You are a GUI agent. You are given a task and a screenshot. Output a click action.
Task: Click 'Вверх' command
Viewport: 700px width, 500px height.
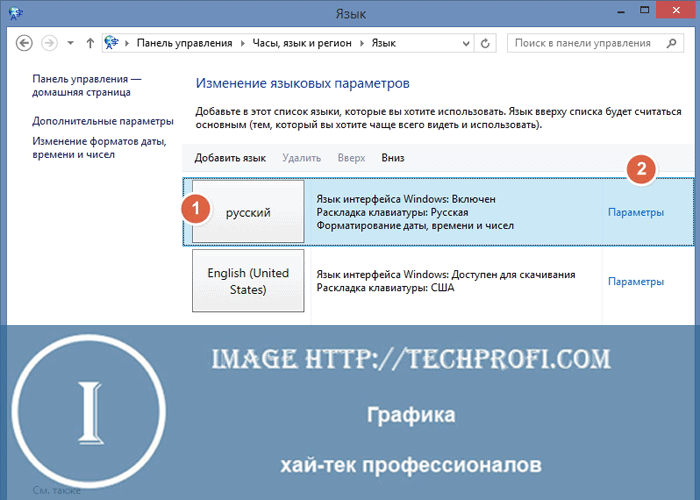(351, 158)
